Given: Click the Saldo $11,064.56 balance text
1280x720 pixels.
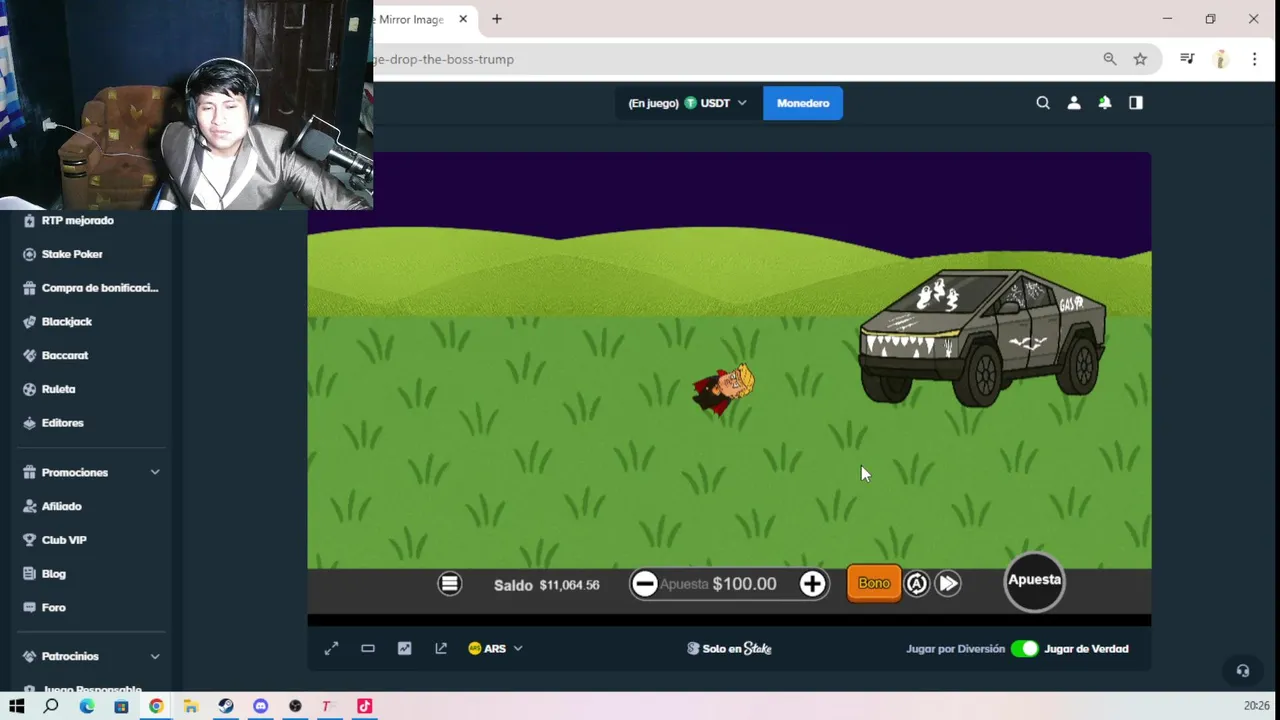Looking at the screenshot, I should click(546, 585).
